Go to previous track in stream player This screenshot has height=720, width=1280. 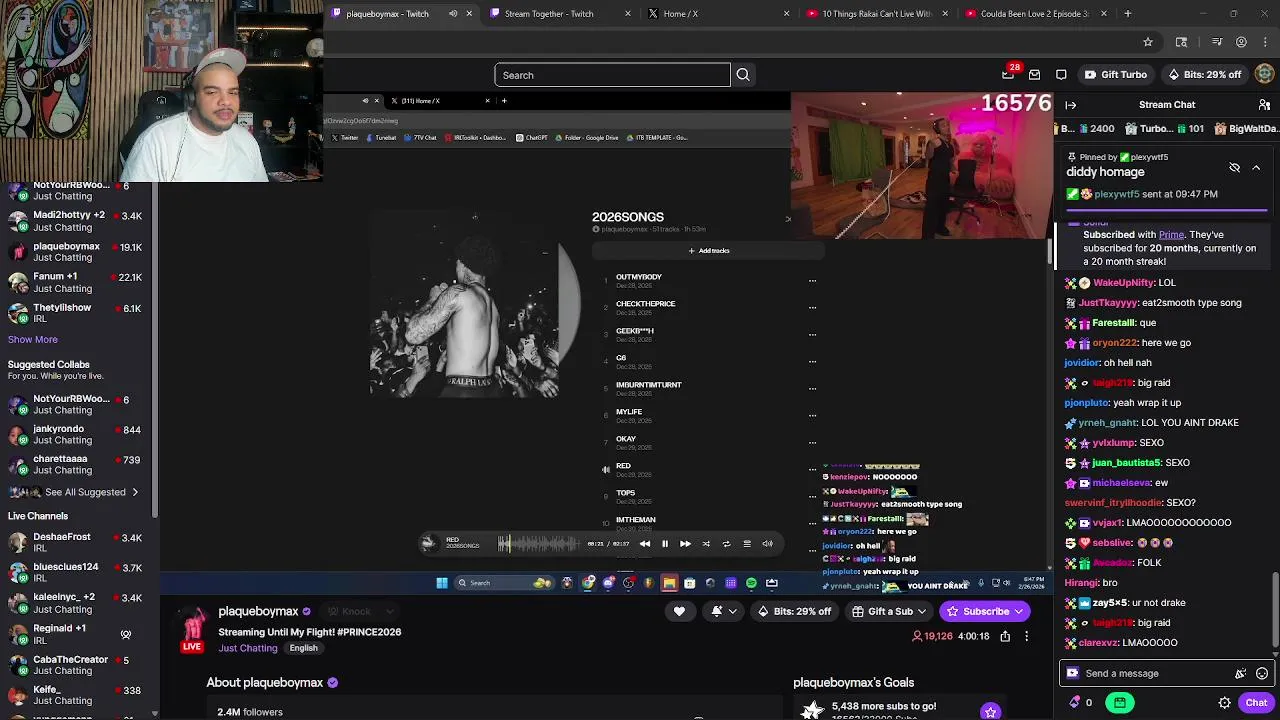pyautogui.click(x=644, y=544)
